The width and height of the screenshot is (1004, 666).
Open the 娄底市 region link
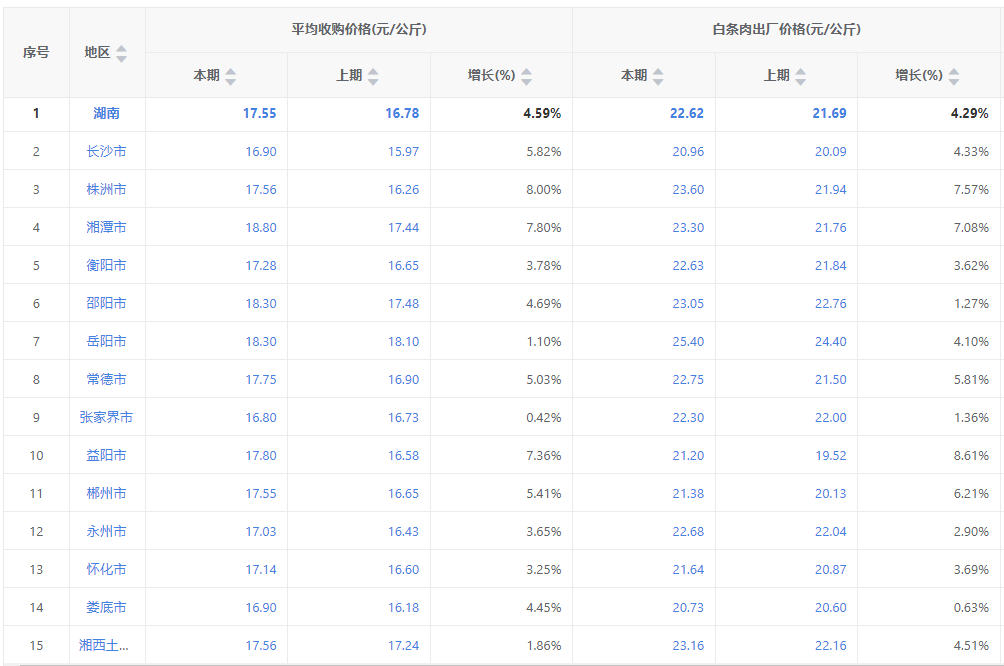click(x=106, y=607)
